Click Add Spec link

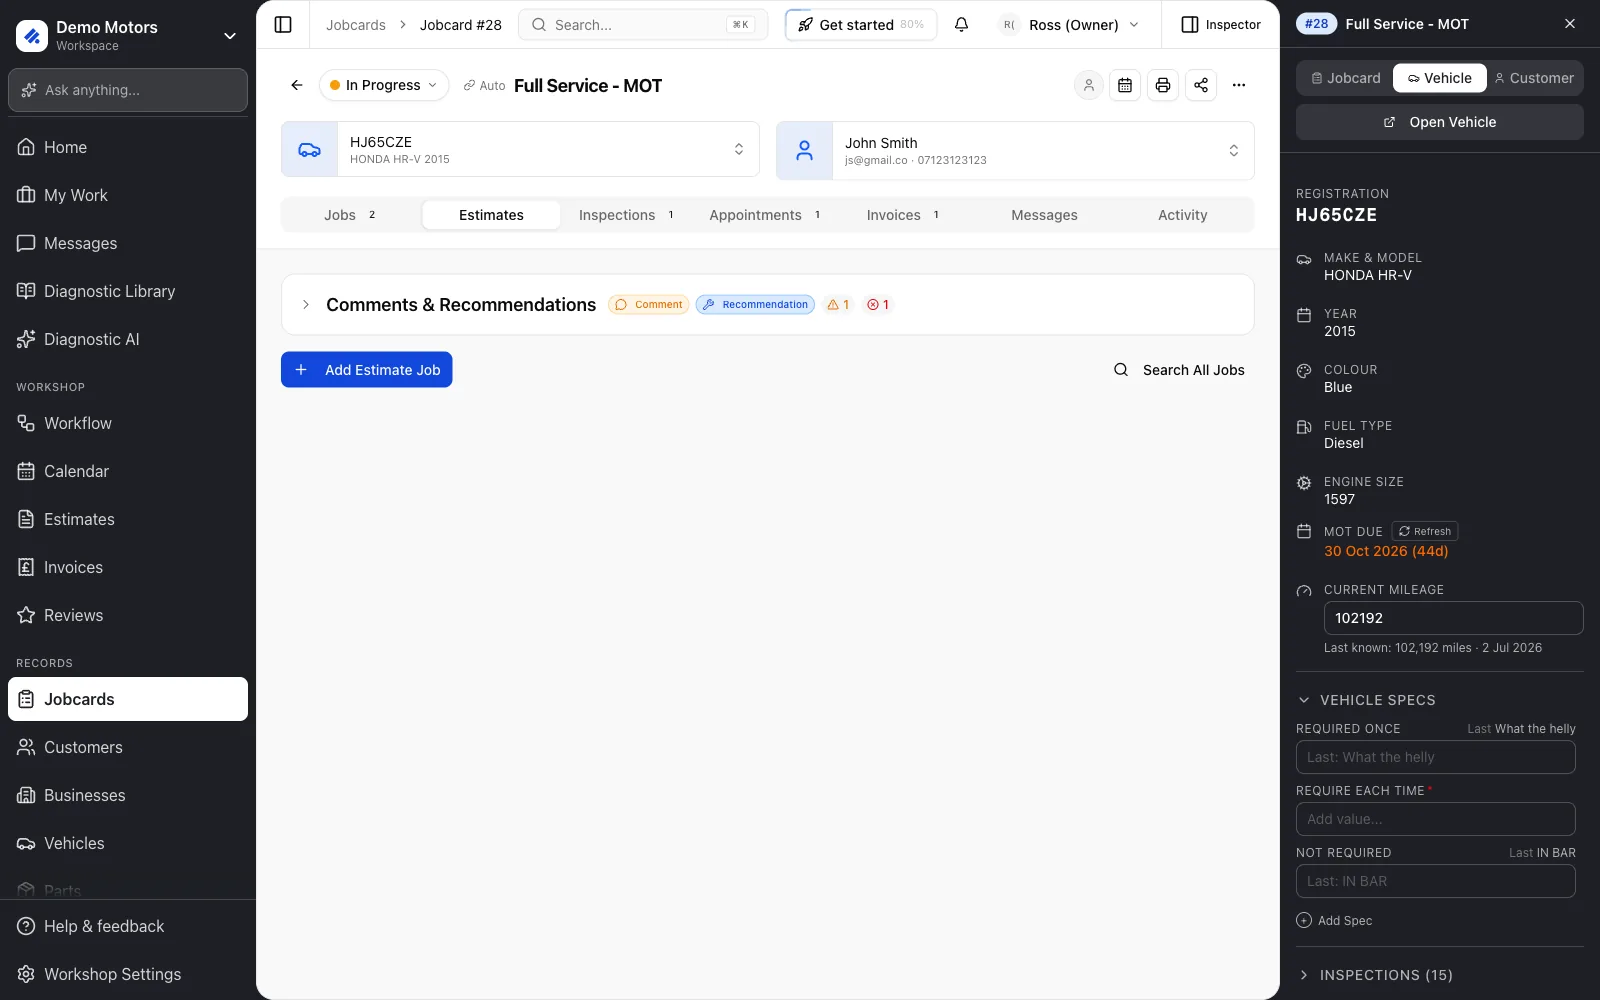coord(1335,921)
